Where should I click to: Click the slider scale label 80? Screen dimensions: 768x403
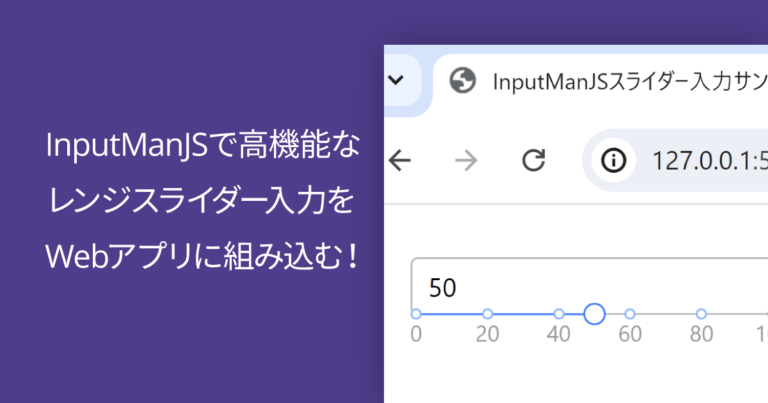pyautogui.click(x=701, y=334)
